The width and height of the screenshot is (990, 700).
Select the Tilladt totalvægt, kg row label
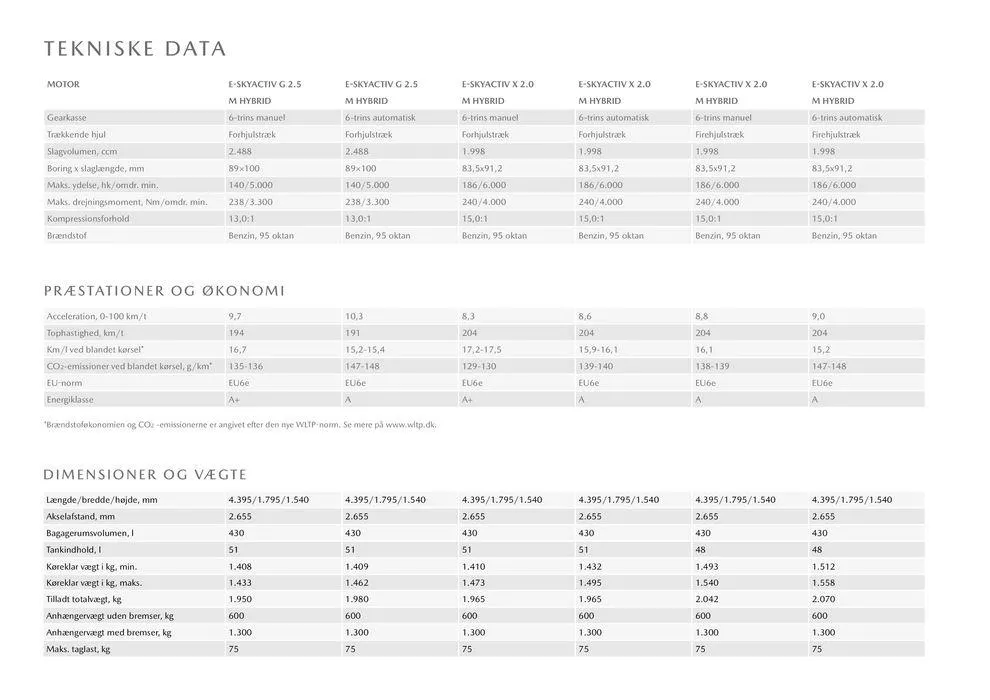point(84,599)
